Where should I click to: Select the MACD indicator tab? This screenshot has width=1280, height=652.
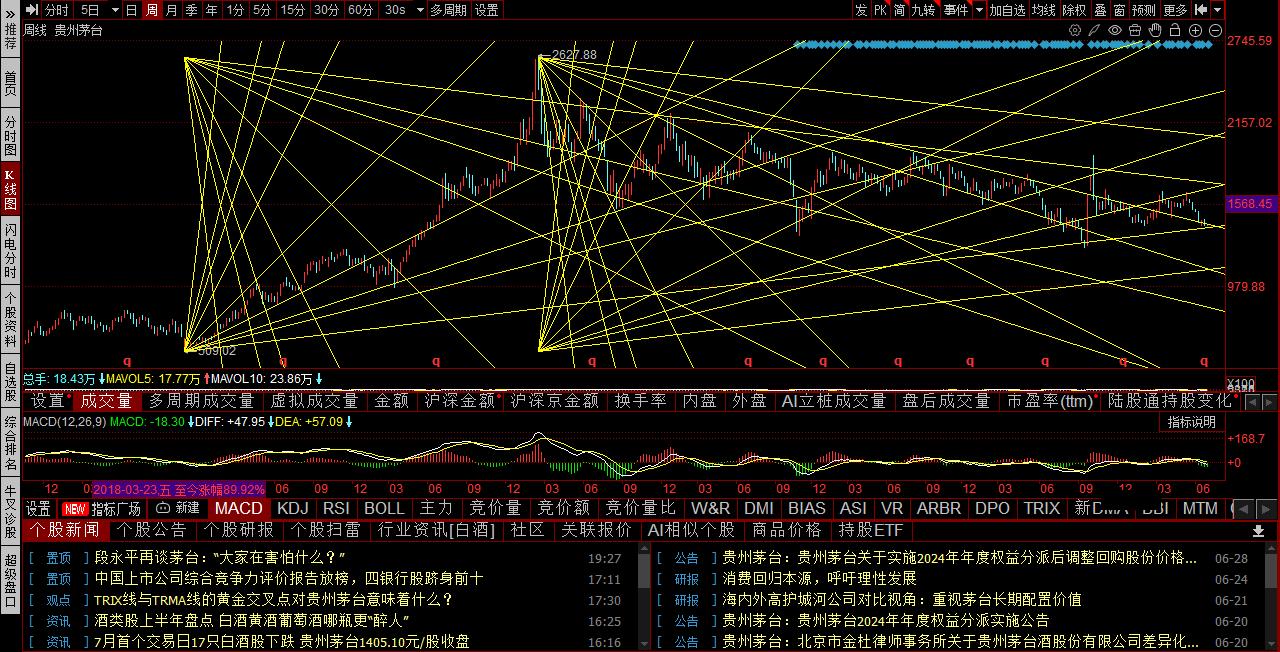(238, 508)
